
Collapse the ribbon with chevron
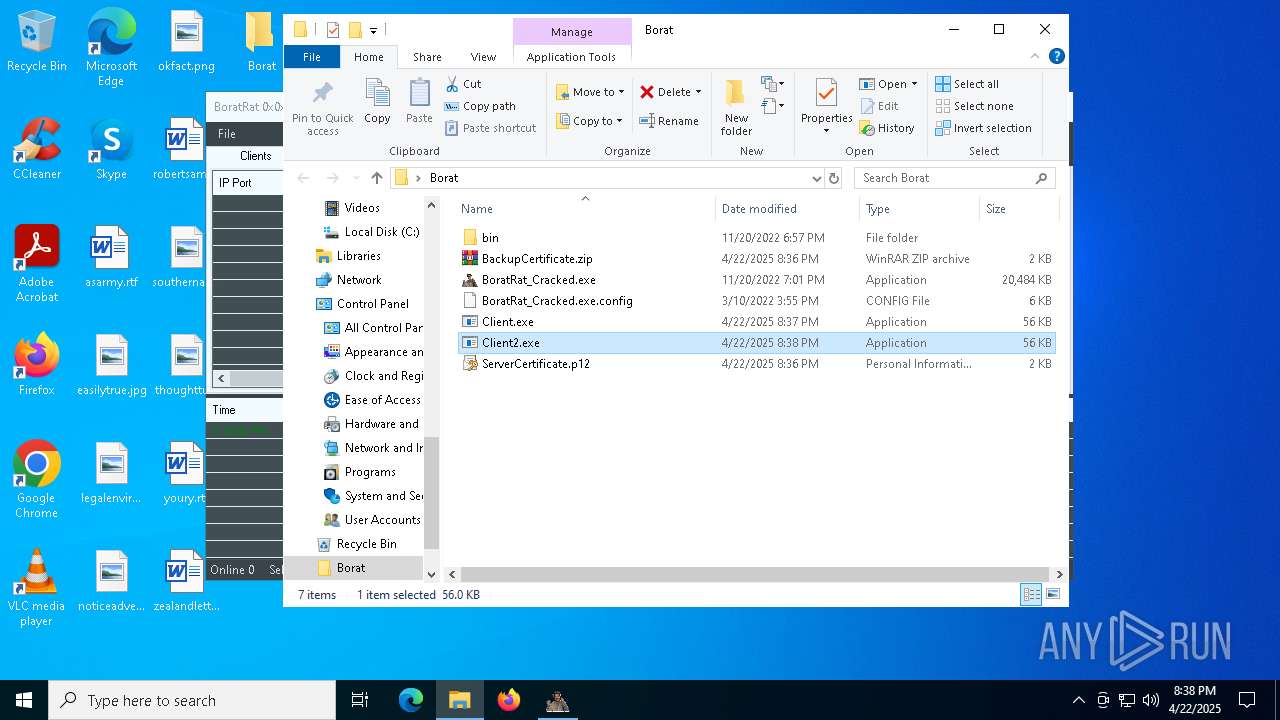1035,57
